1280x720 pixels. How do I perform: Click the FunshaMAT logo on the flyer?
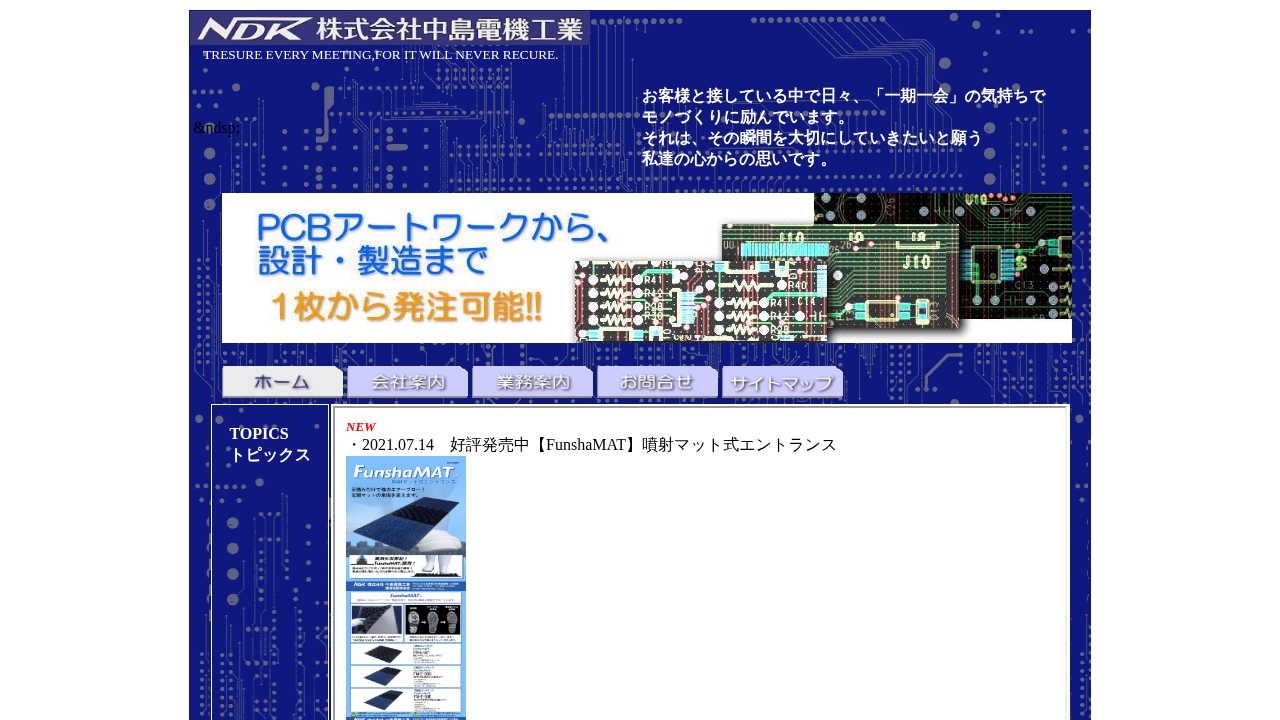tap(405, 470)
